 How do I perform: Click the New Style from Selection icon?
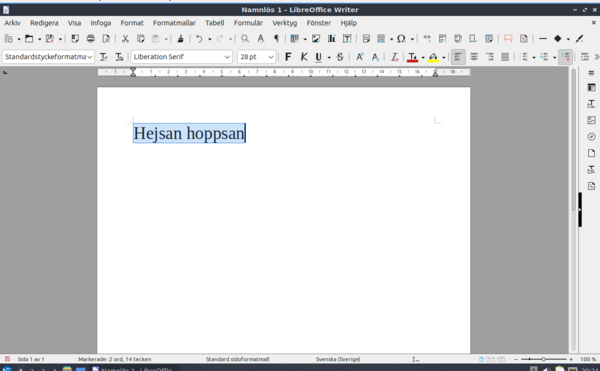[x=119, y=57]
